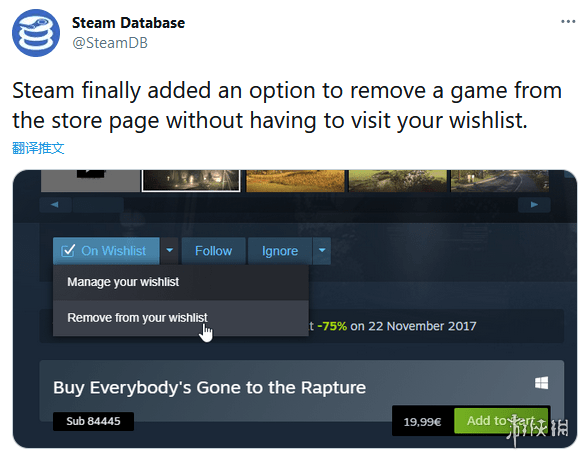Click the green Add to Cart button
Viewport: 584px width, 458px height.
point(501,421)
